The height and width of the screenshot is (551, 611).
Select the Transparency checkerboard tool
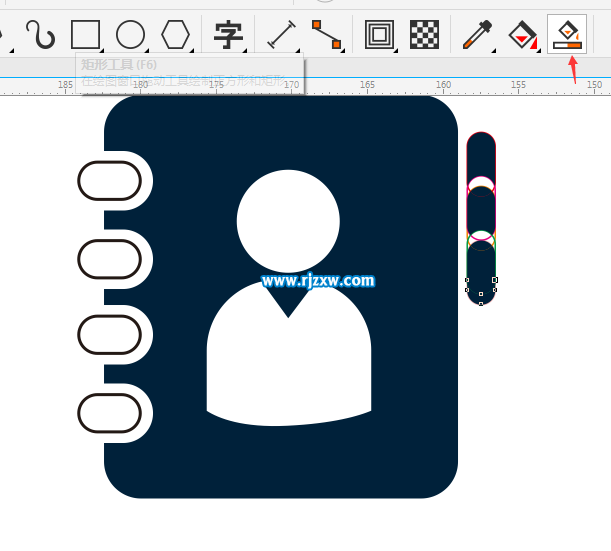pos(425,35)
